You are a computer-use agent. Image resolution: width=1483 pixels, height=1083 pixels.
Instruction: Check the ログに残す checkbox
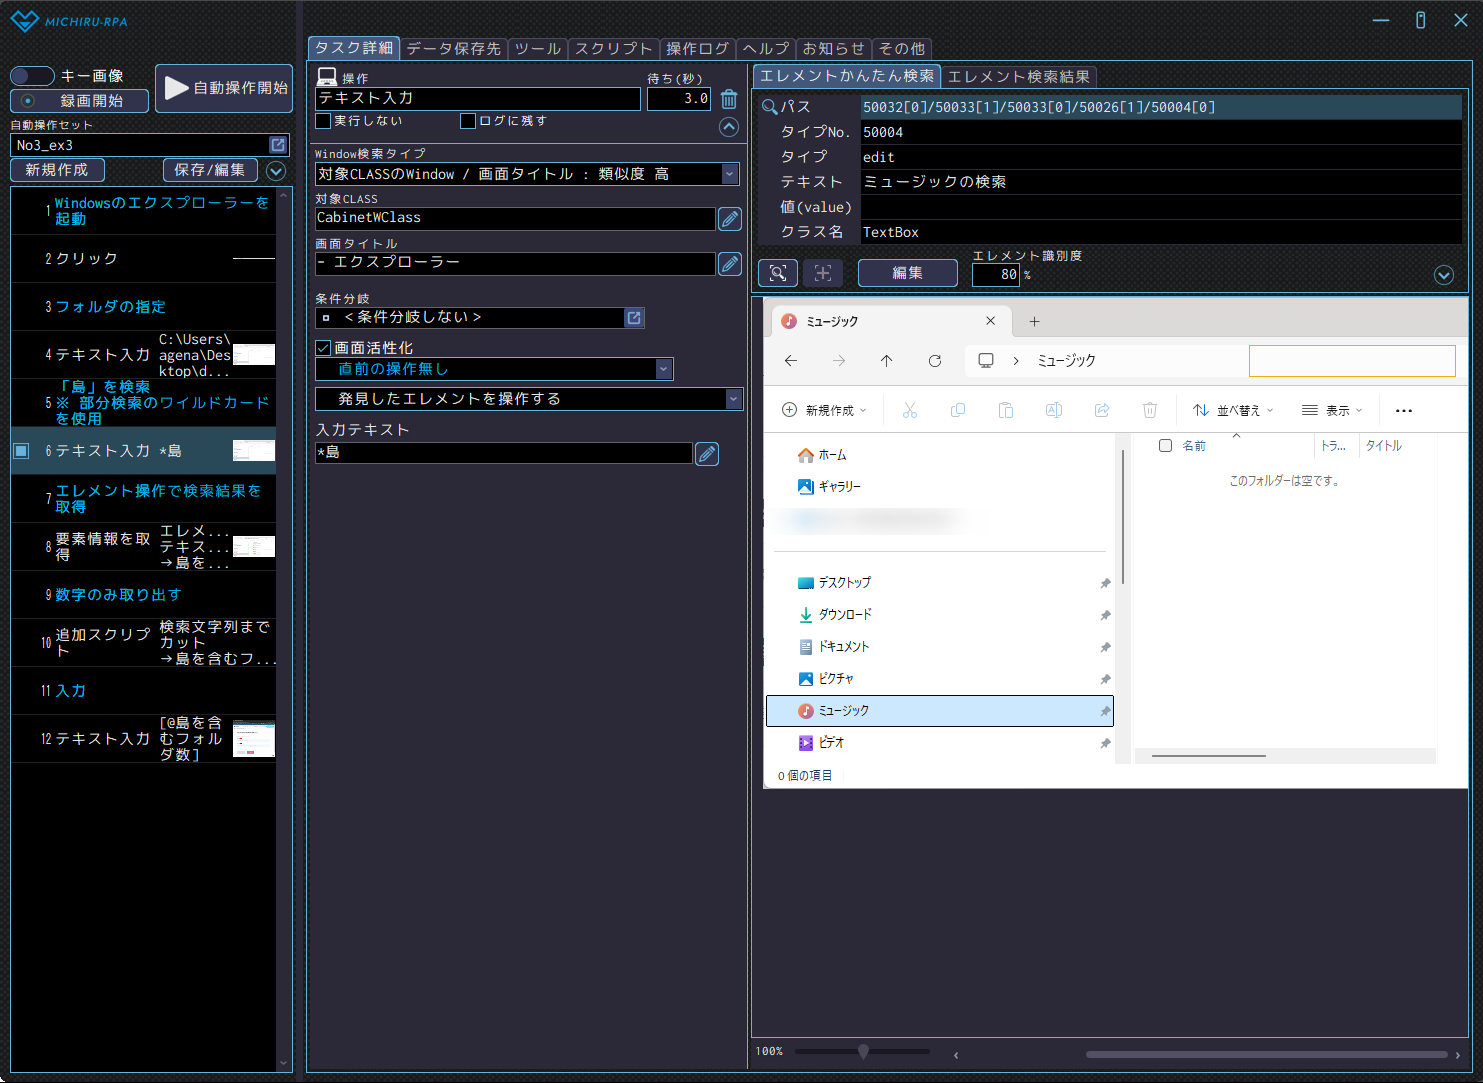(x=468, y=121)
